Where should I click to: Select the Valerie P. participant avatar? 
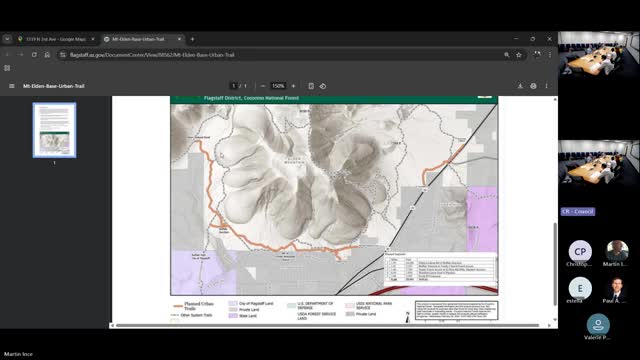[x=598, y=324]
